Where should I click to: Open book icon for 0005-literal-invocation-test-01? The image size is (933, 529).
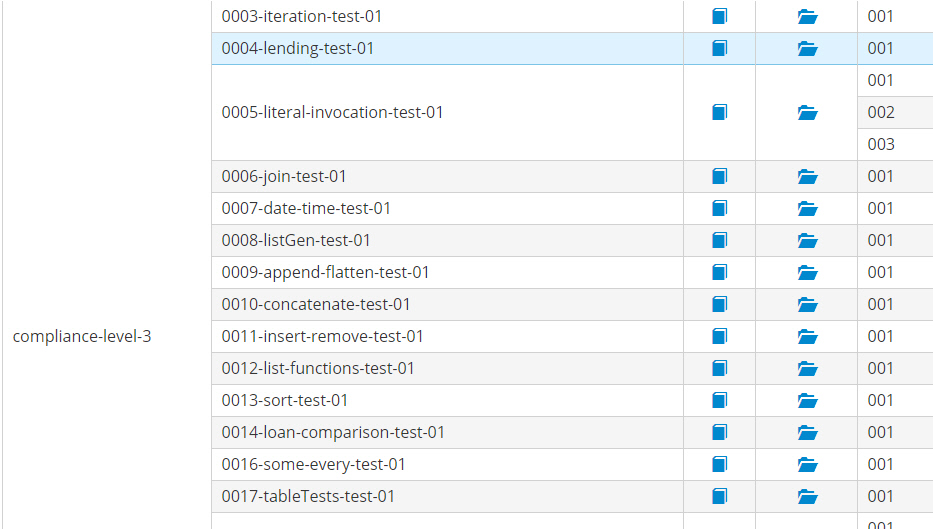[x=719, y=112]
